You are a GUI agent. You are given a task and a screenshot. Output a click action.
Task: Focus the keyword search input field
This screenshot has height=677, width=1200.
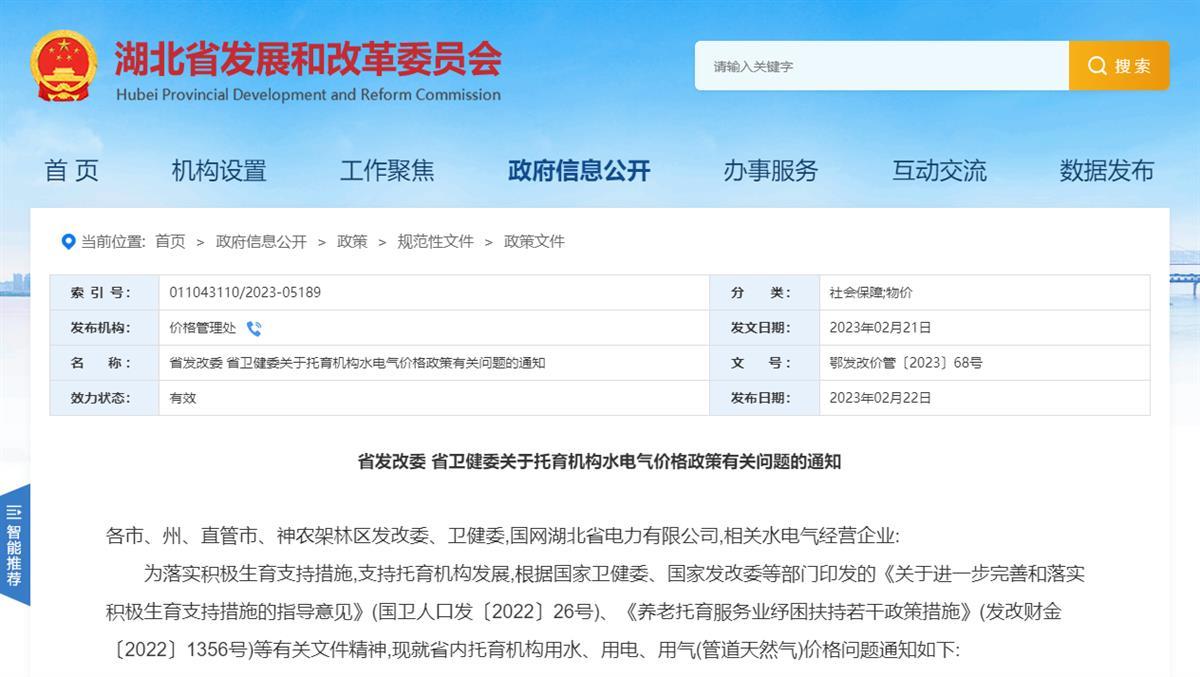(882, 66)
